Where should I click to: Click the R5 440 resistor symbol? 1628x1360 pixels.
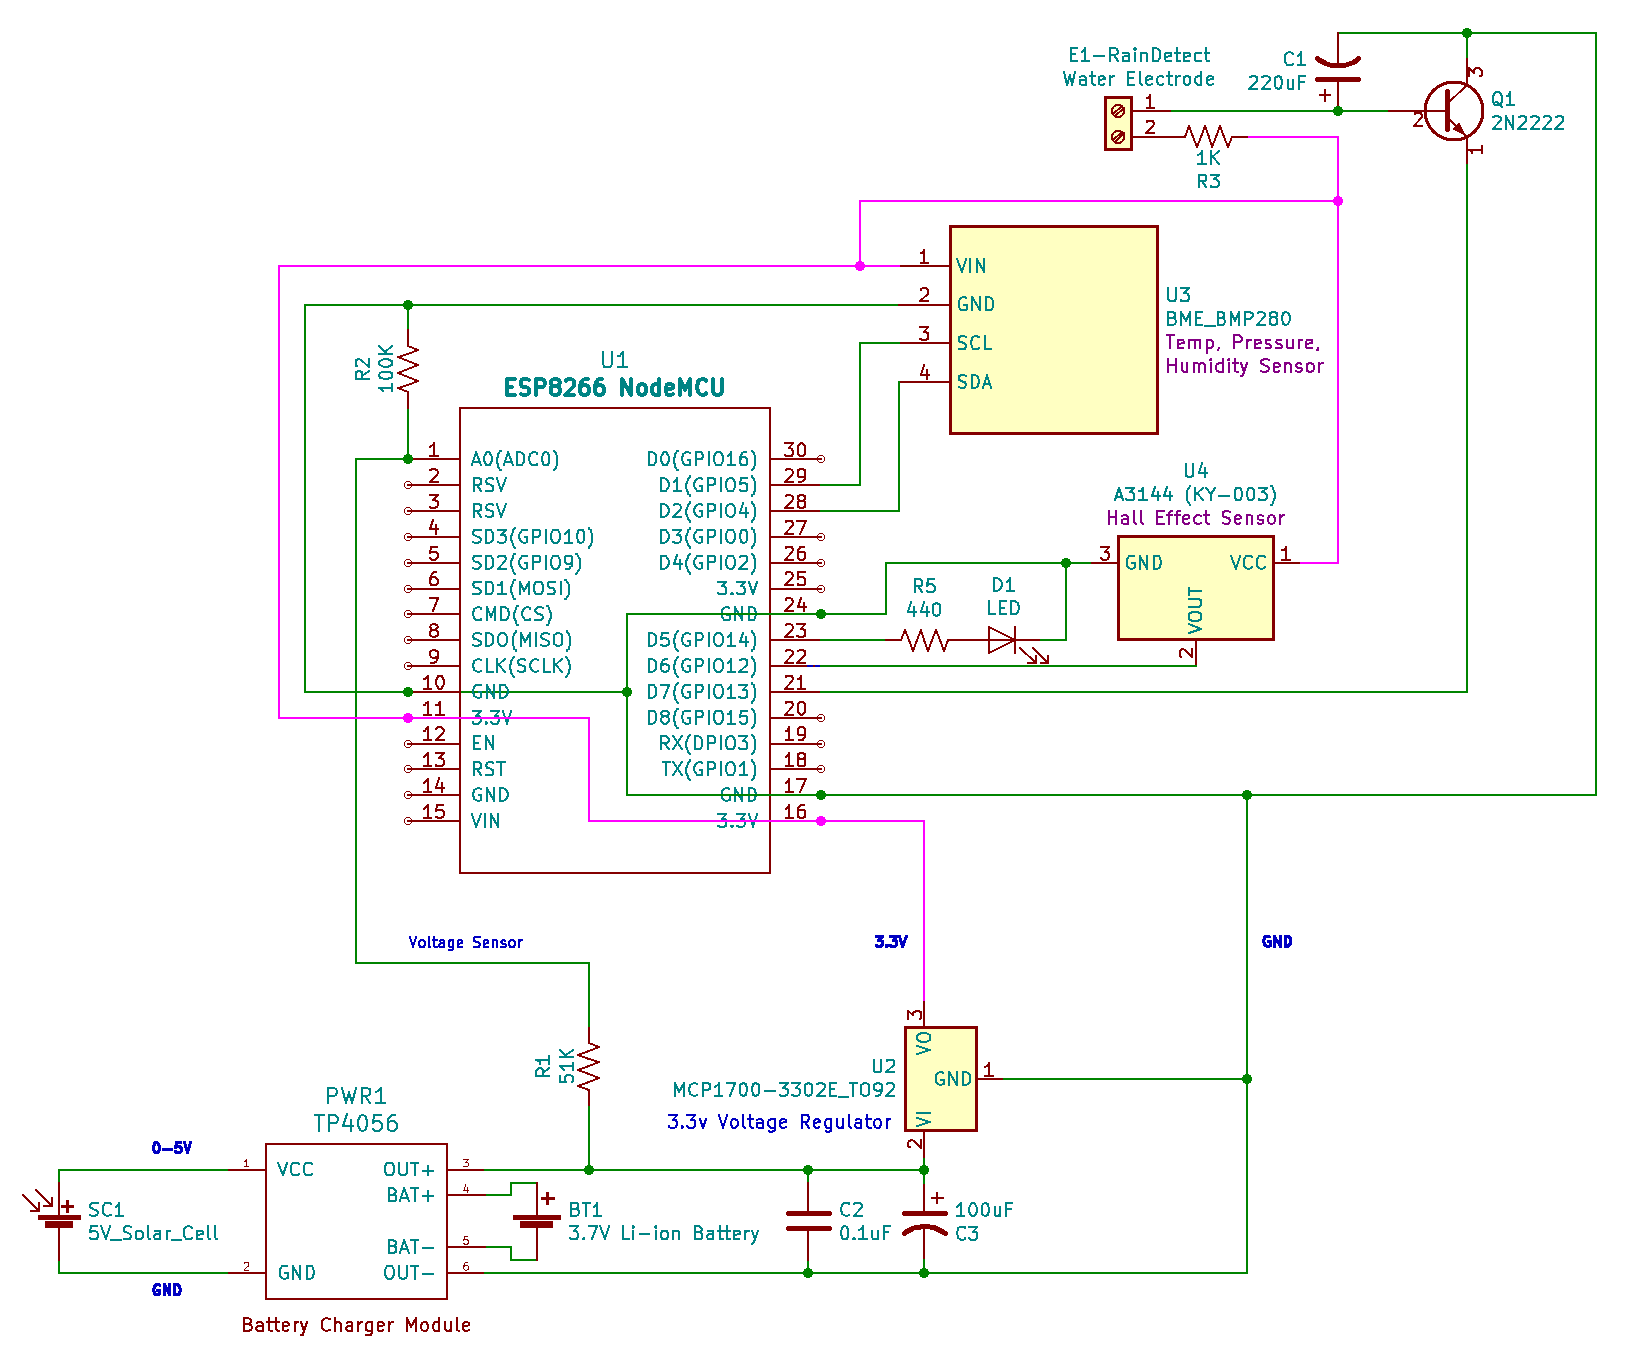(925, 640)
